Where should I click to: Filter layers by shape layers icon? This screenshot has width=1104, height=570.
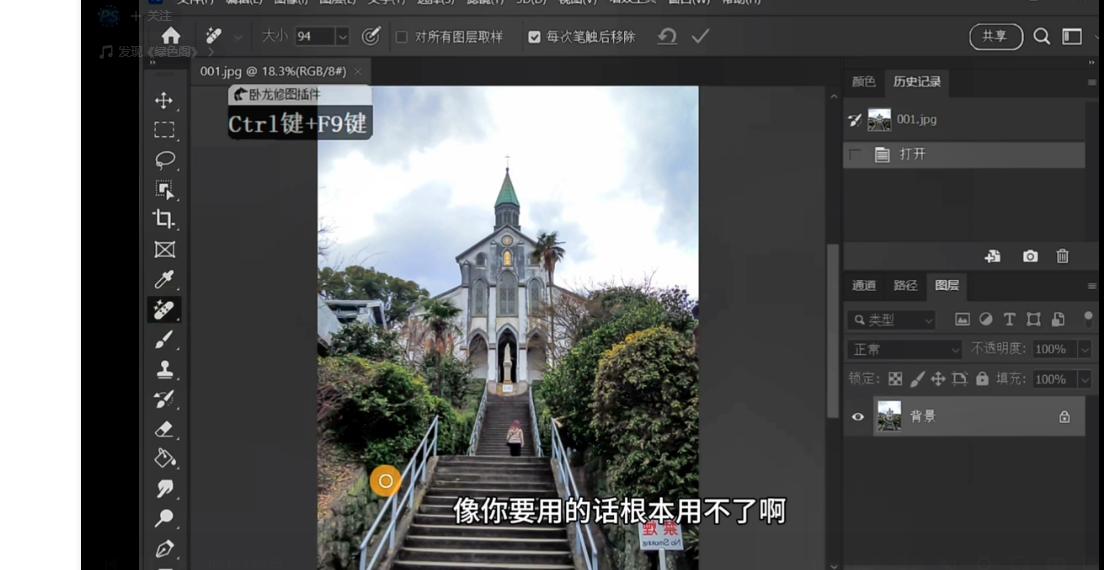click(x=1034, y=319)
